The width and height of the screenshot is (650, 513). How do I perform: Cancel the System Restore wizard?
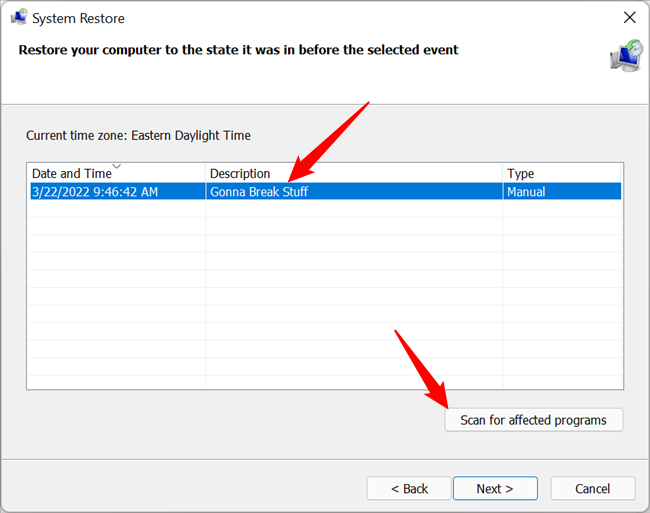(593, 488)
